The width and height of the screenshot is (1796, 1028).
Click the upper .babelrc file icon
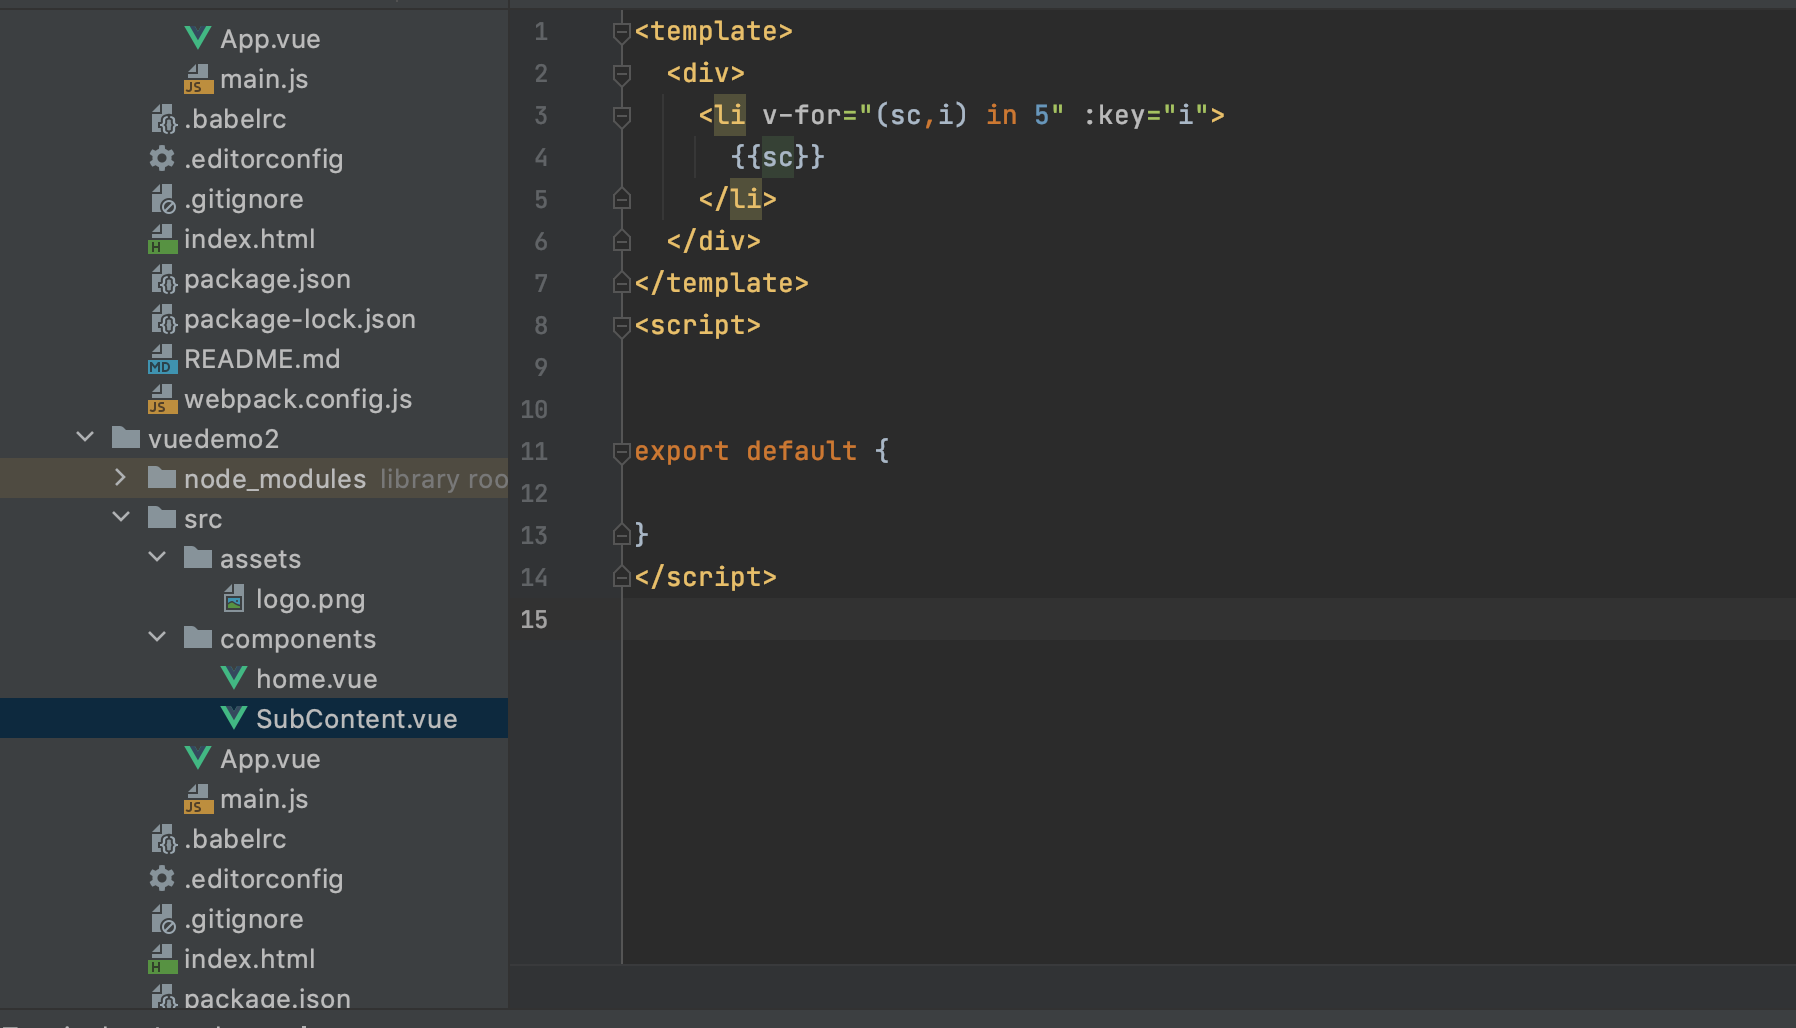pyautogui.click(x=163, y=119)
